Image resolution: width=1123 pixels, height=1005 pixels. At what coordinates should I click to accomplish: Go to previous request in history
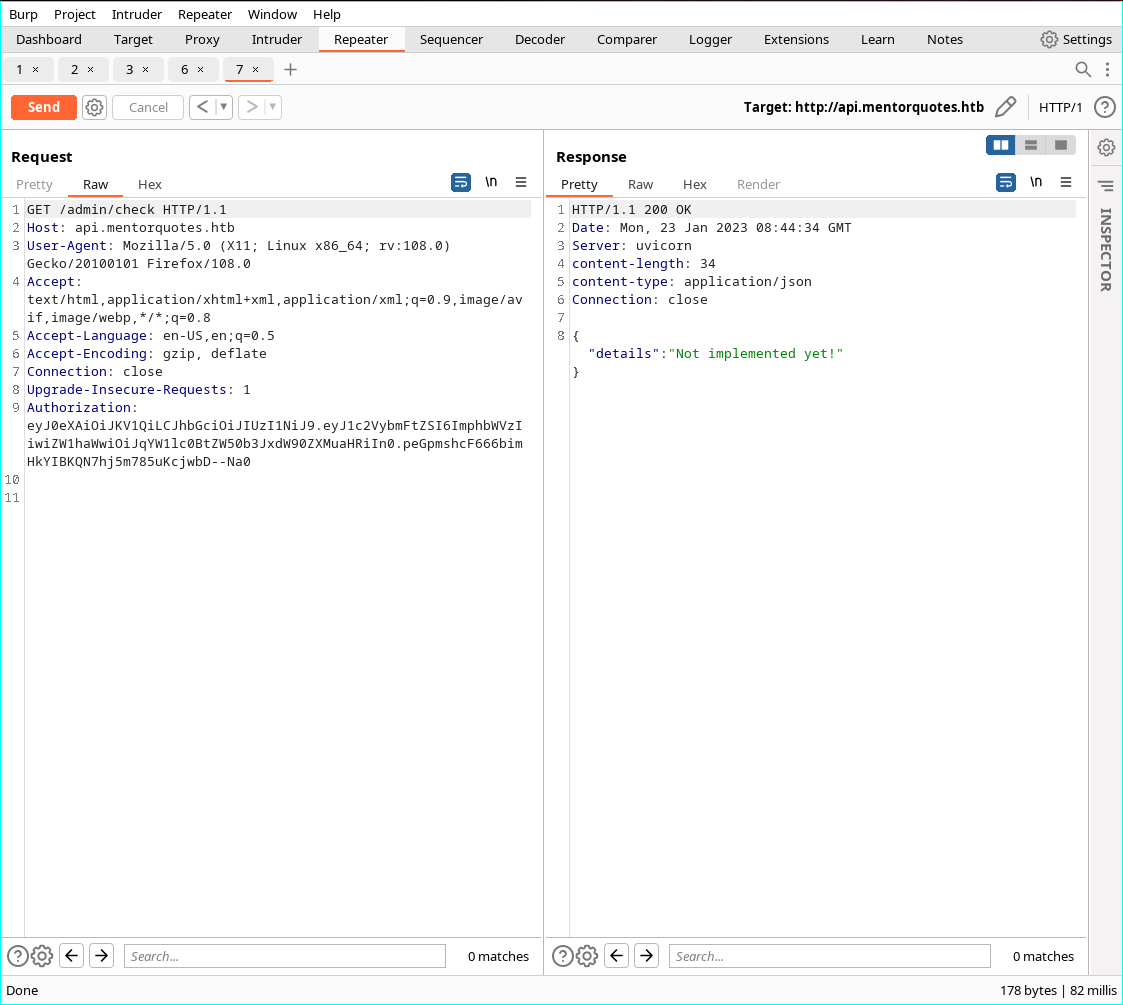tap(203, 107)
